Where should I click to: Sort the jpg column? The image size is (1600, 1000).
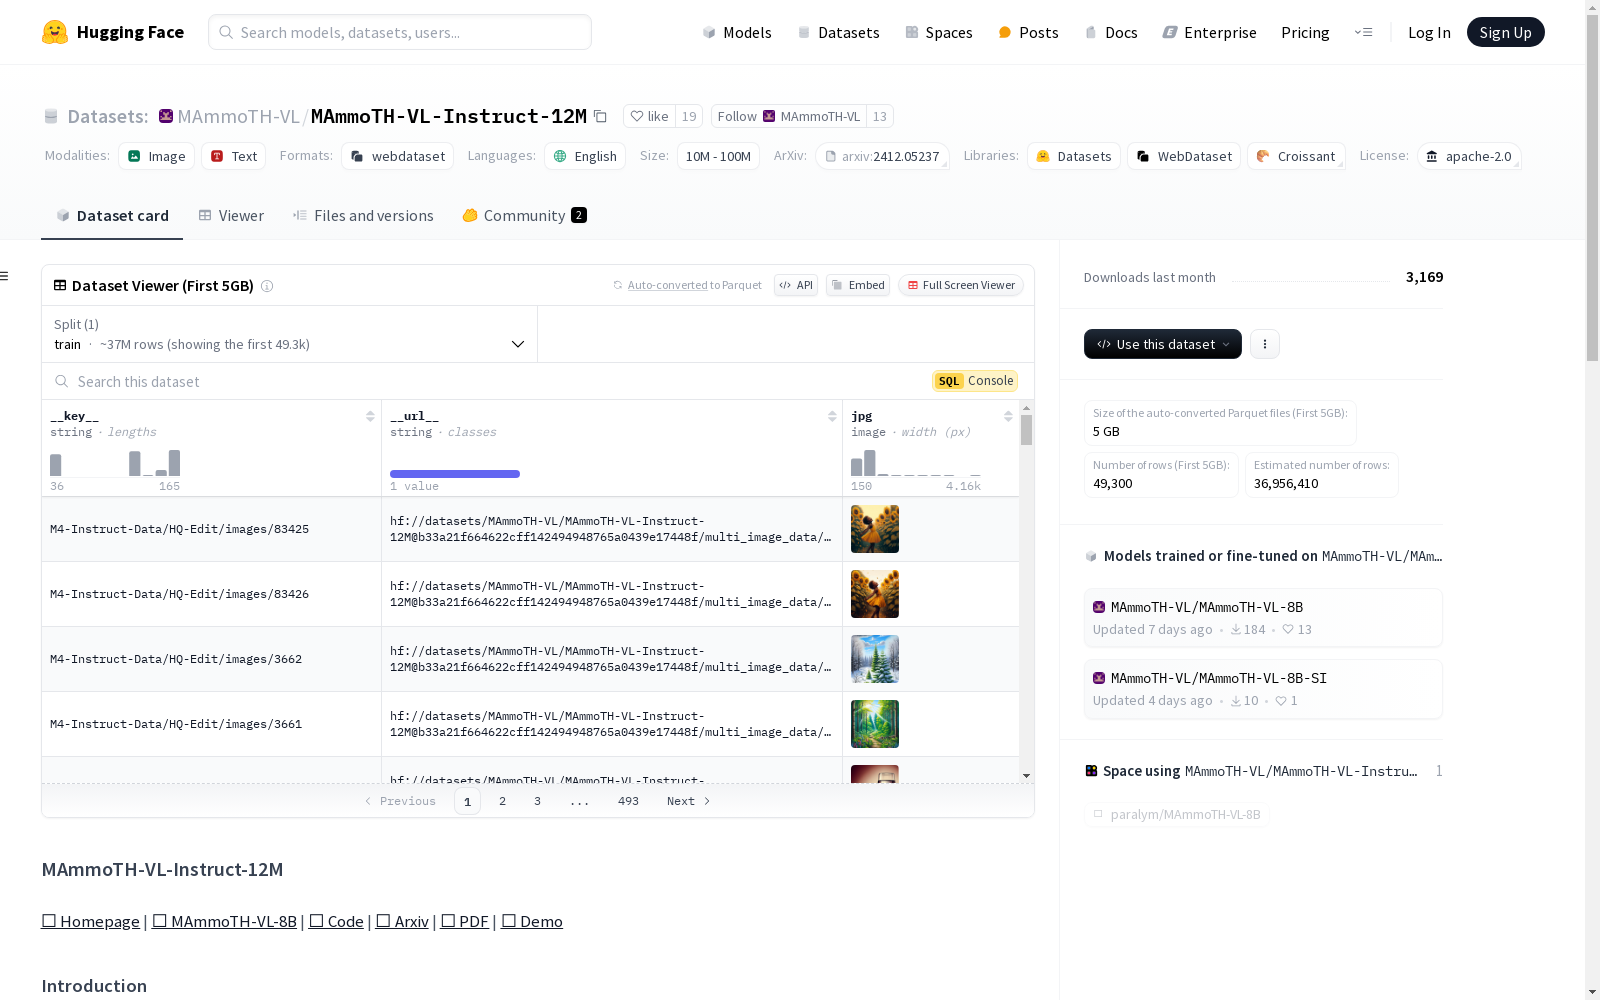[1008, 416]
